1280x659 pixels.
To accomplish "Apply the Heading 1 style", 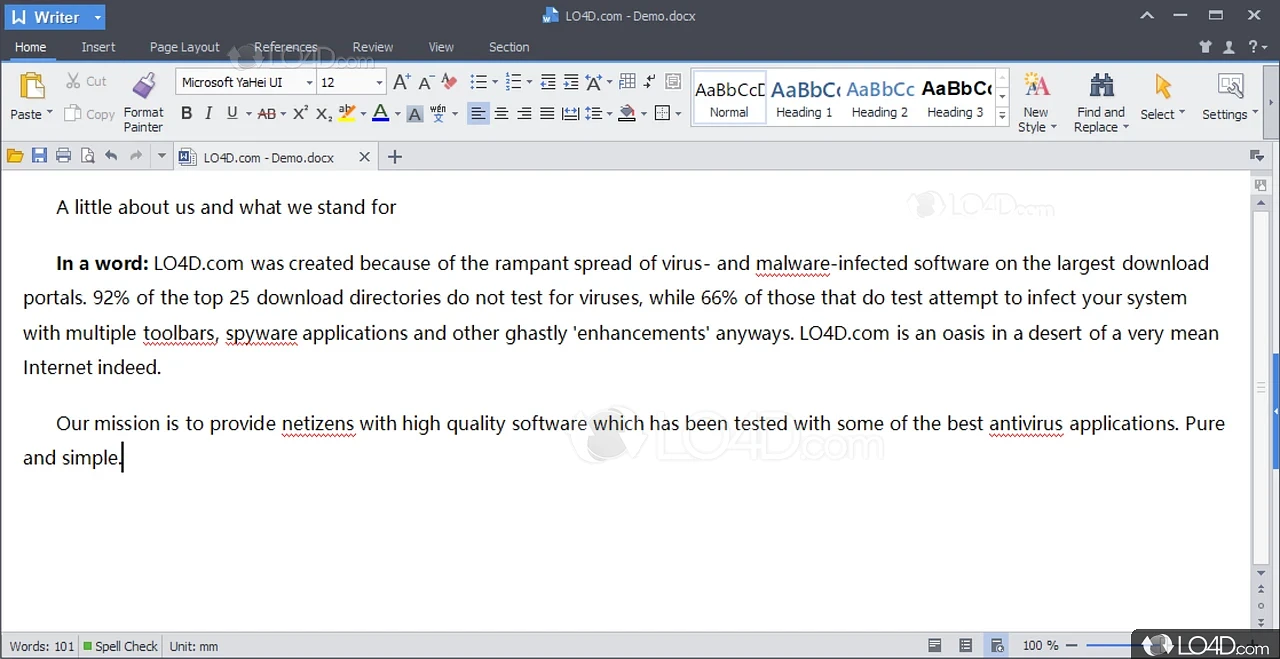I will pyautogui.click(x=804, y=97).
